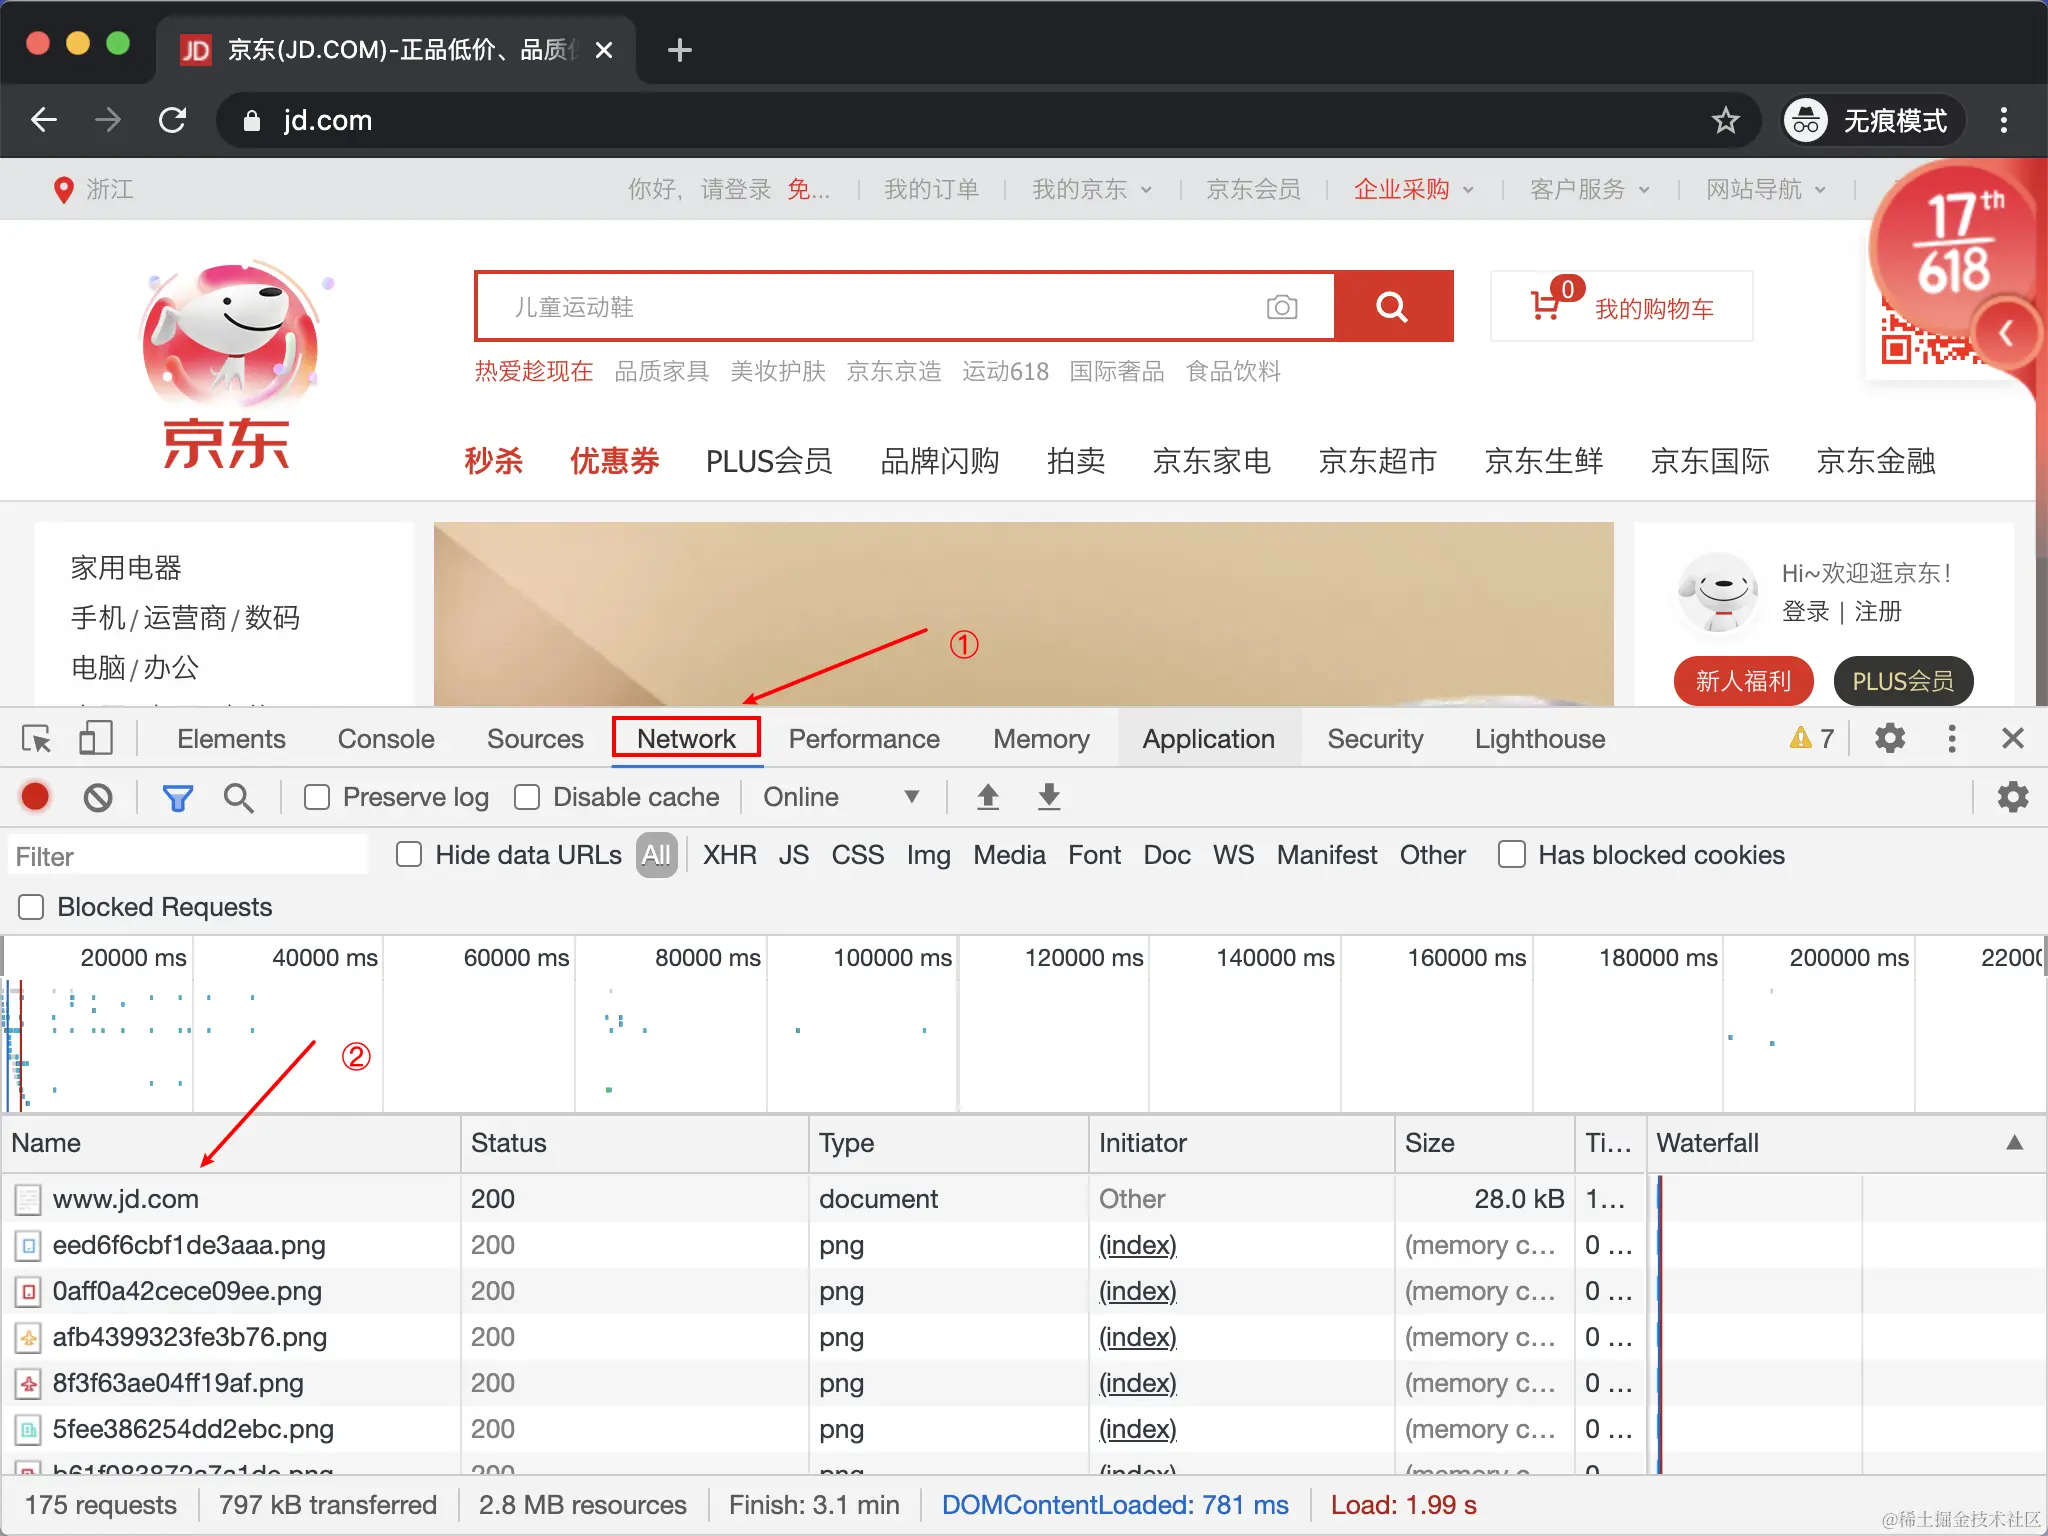Click the inspect element selector icon
2048x1536 pixels.
pyautogui.click(x=37, y=739)
